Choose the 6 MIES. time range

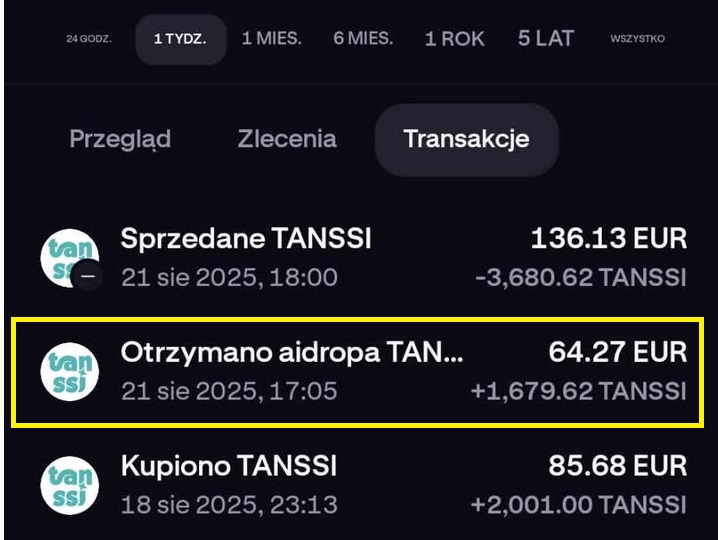click(x=363, y=40)
